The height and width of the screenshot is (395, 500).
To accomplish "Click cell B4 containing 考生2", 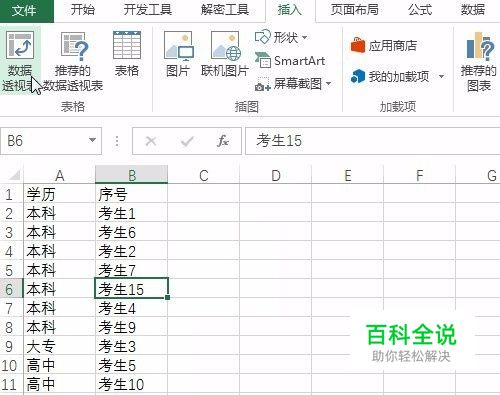I will click(132, 251).
